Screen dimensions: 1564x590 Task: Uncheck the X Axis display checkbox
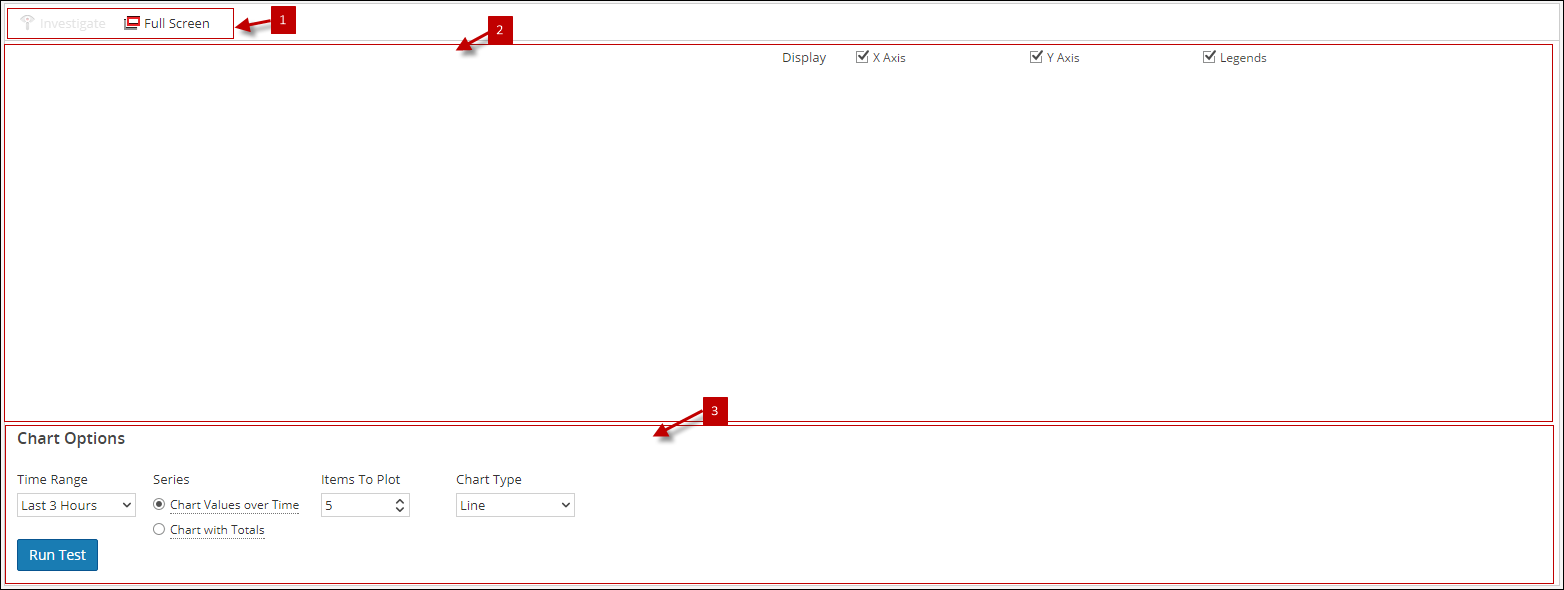pos(862,57)
